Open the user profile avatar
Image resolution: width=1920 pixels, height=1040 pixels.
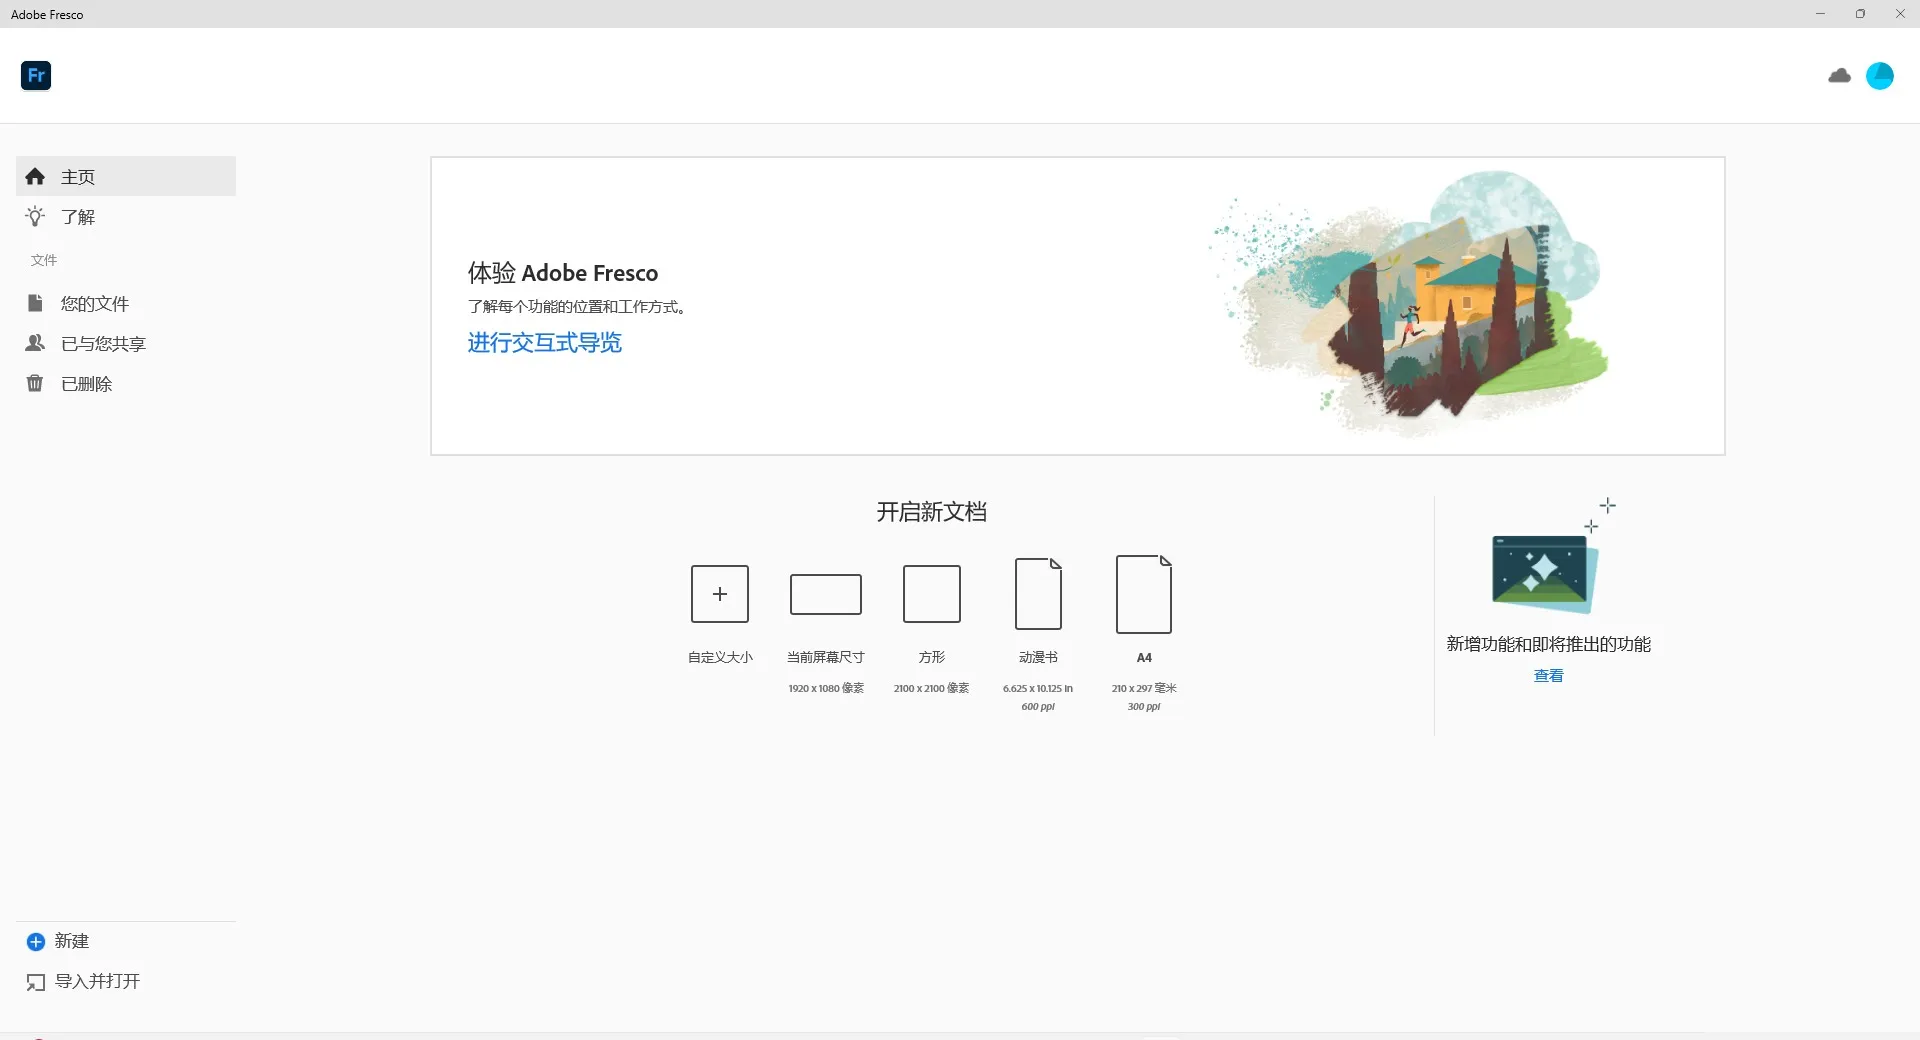click(1879, 76)
